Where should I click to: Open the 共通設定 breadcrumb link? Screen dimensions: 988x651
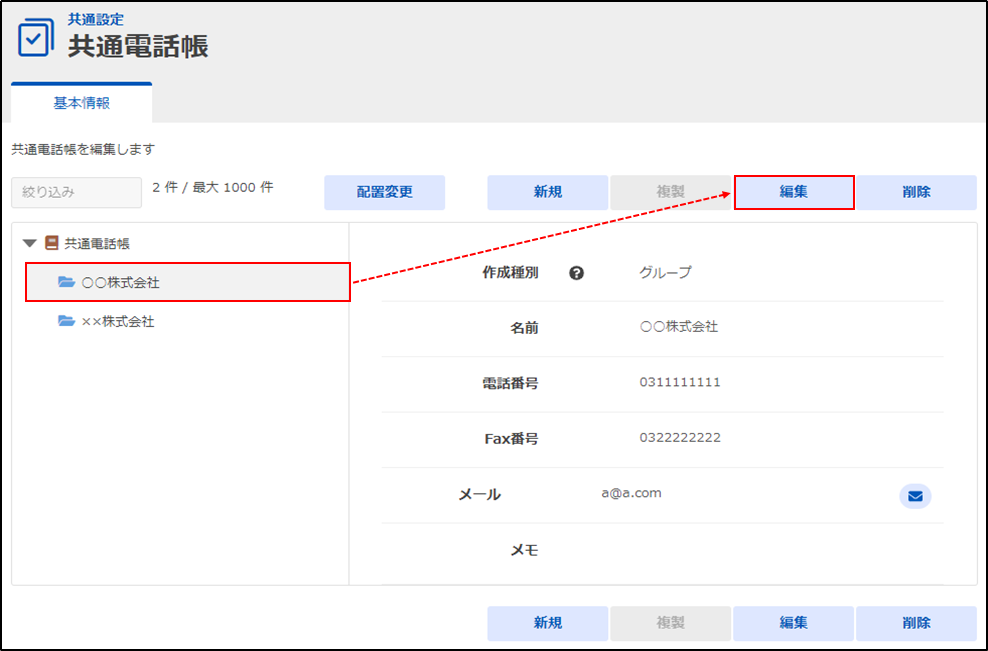pos(96,19)
